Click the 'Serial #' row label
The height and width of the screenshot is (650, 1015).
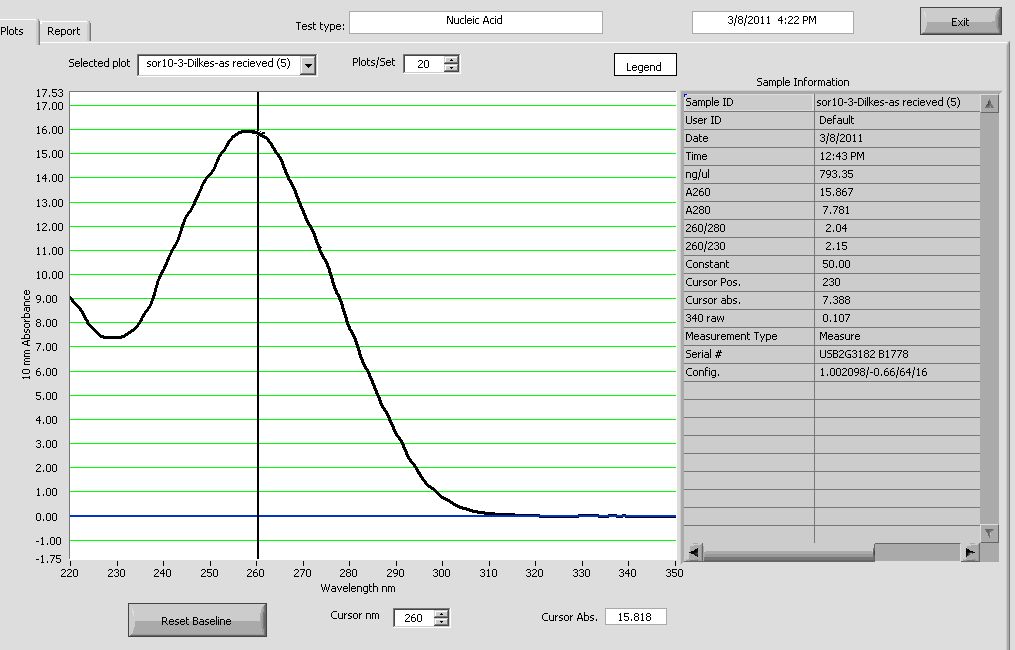(703, 355)
